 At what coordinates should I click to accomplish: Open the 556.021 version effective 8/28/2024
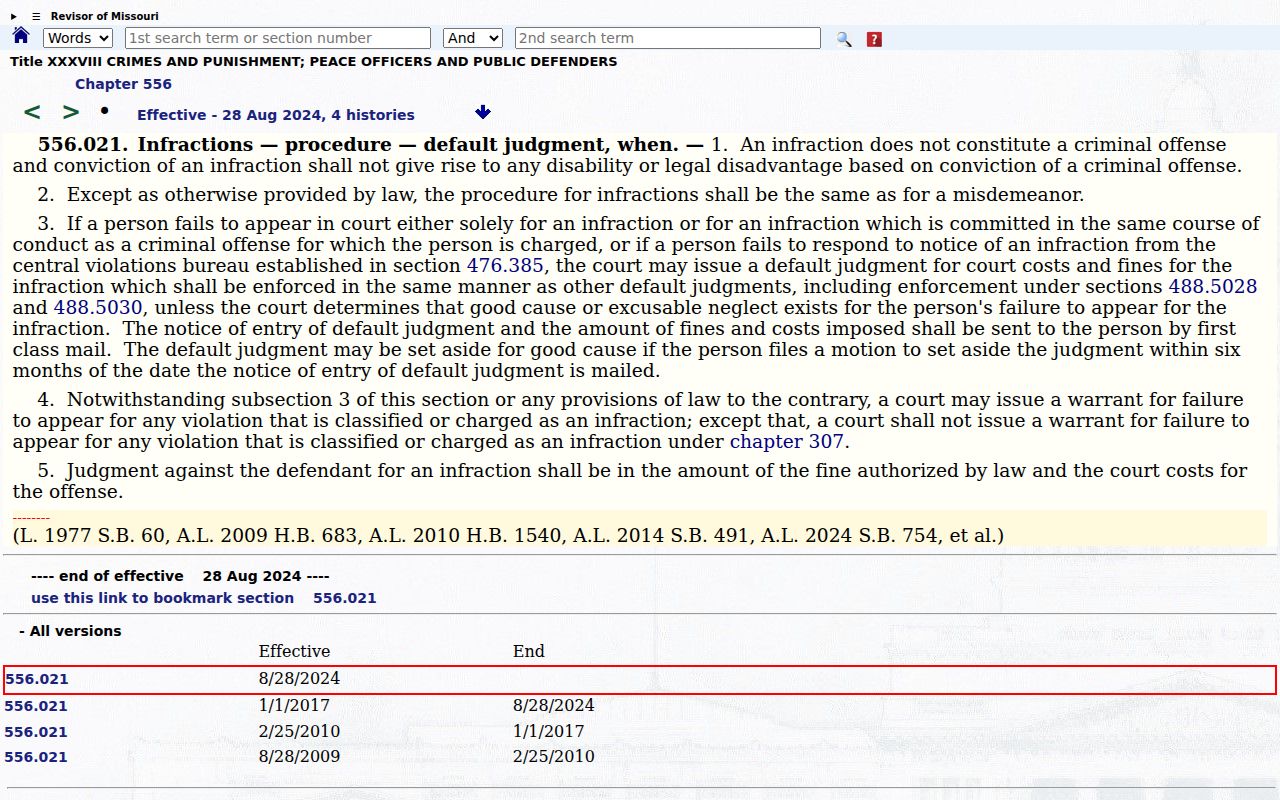[x=37, y=679]
